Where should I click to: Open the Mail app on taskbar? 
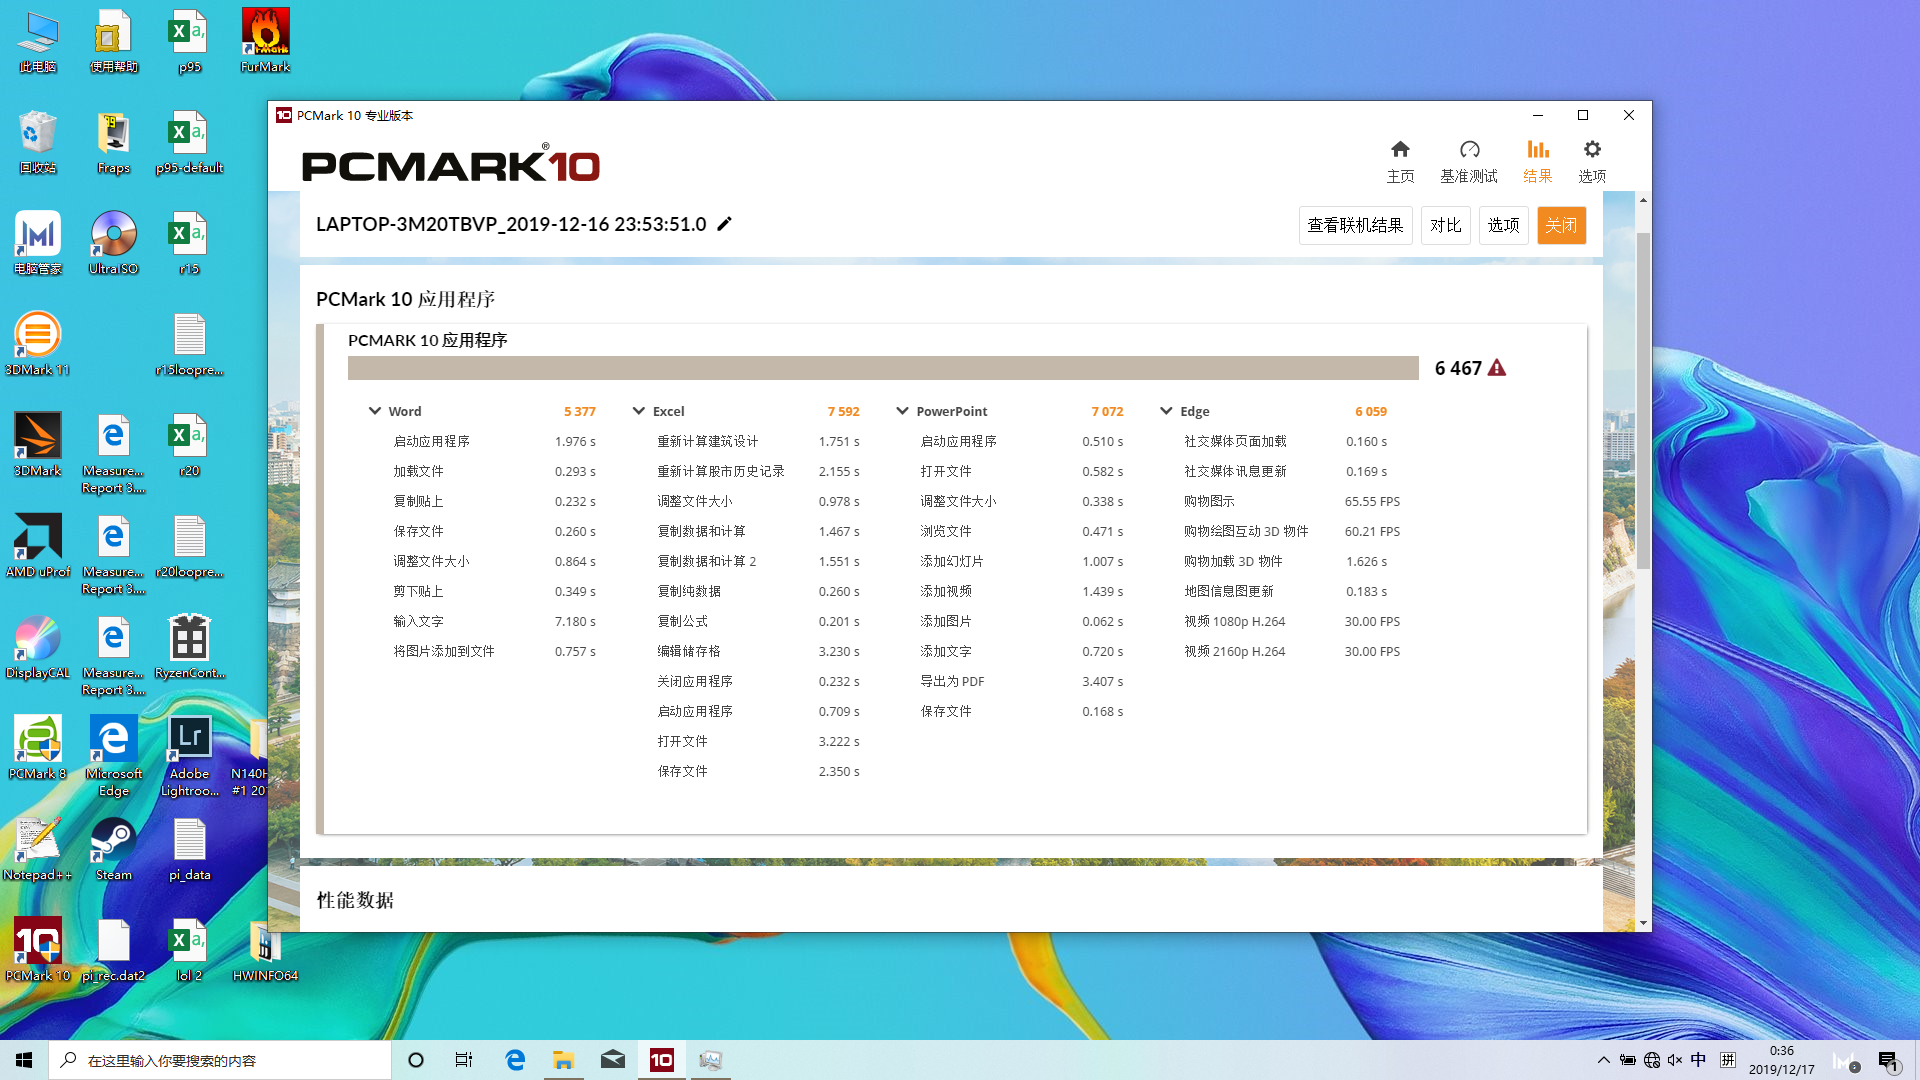(613, 1060)
